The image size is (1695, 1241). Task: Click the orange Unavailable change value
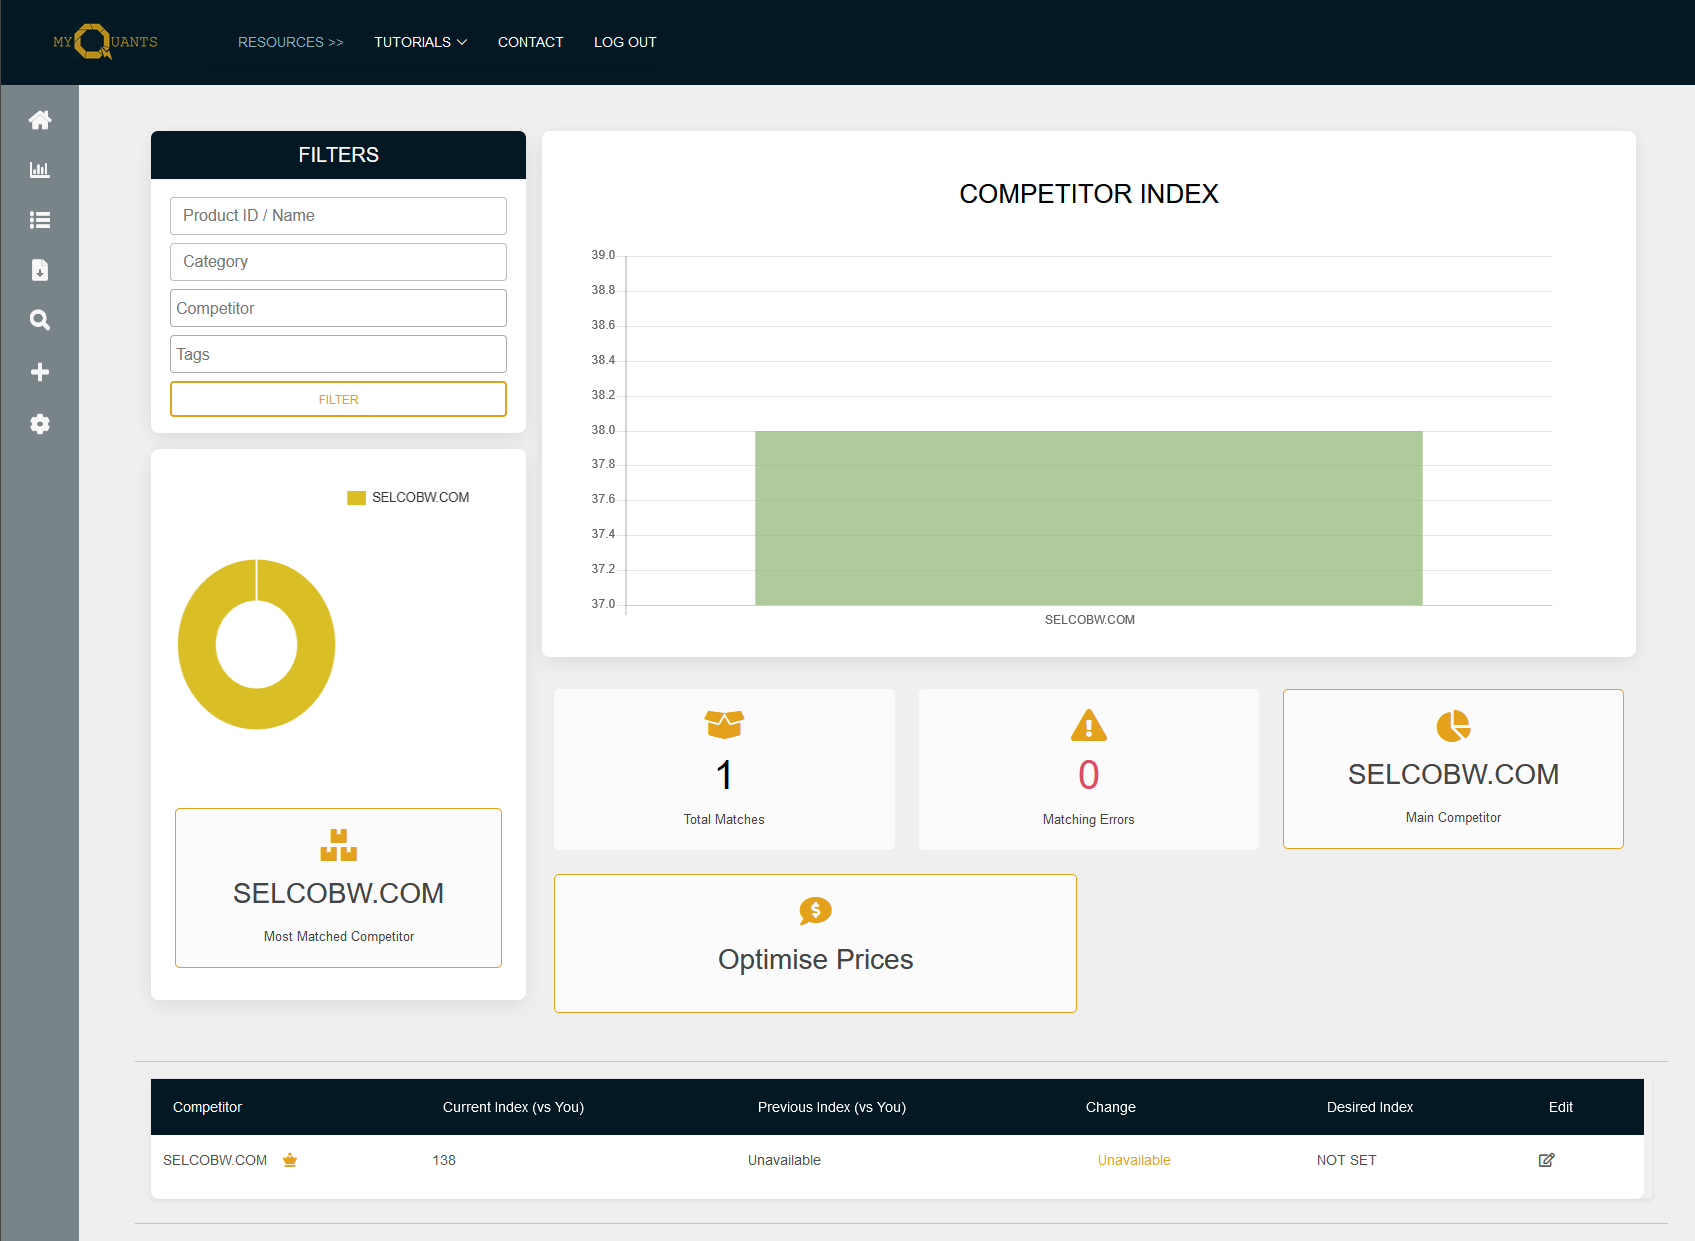(1134, 1160)
